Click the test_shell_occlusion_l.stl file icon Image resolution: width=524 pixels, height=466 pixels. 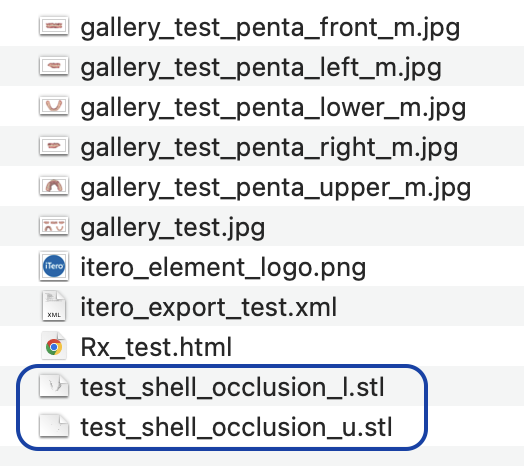tap(54, 386)
